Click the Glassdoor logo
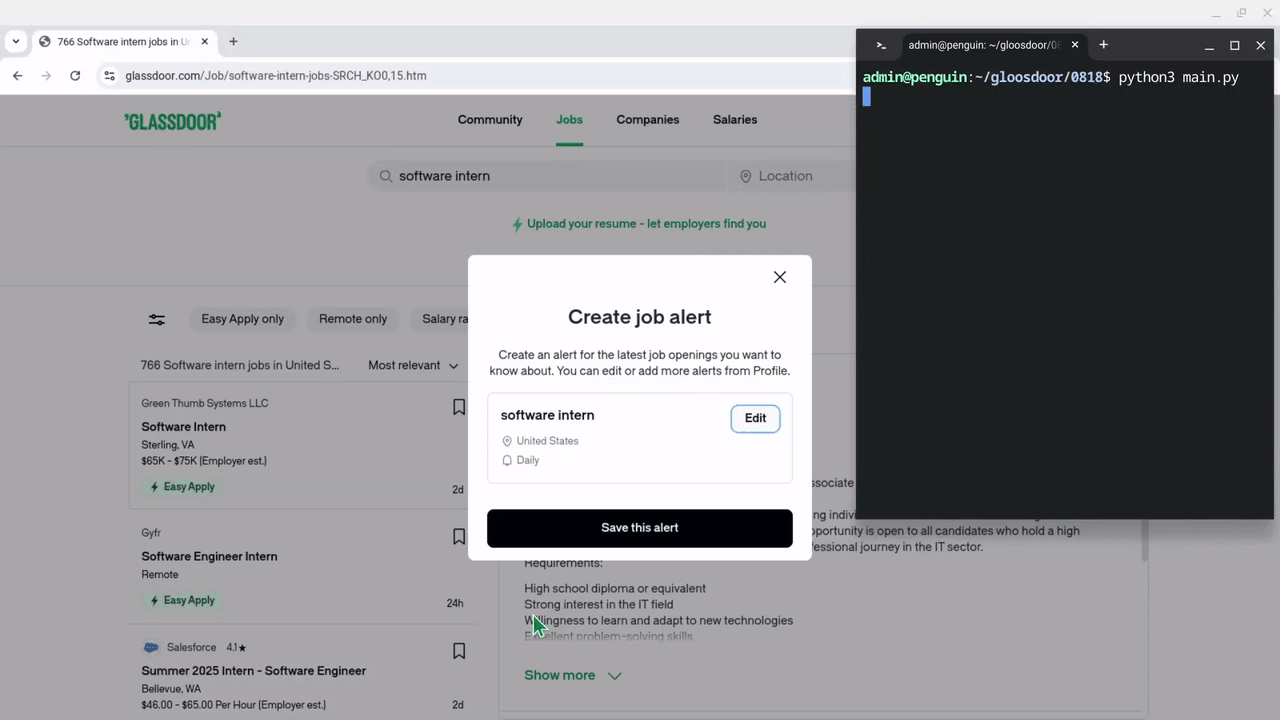 [172, 121]
